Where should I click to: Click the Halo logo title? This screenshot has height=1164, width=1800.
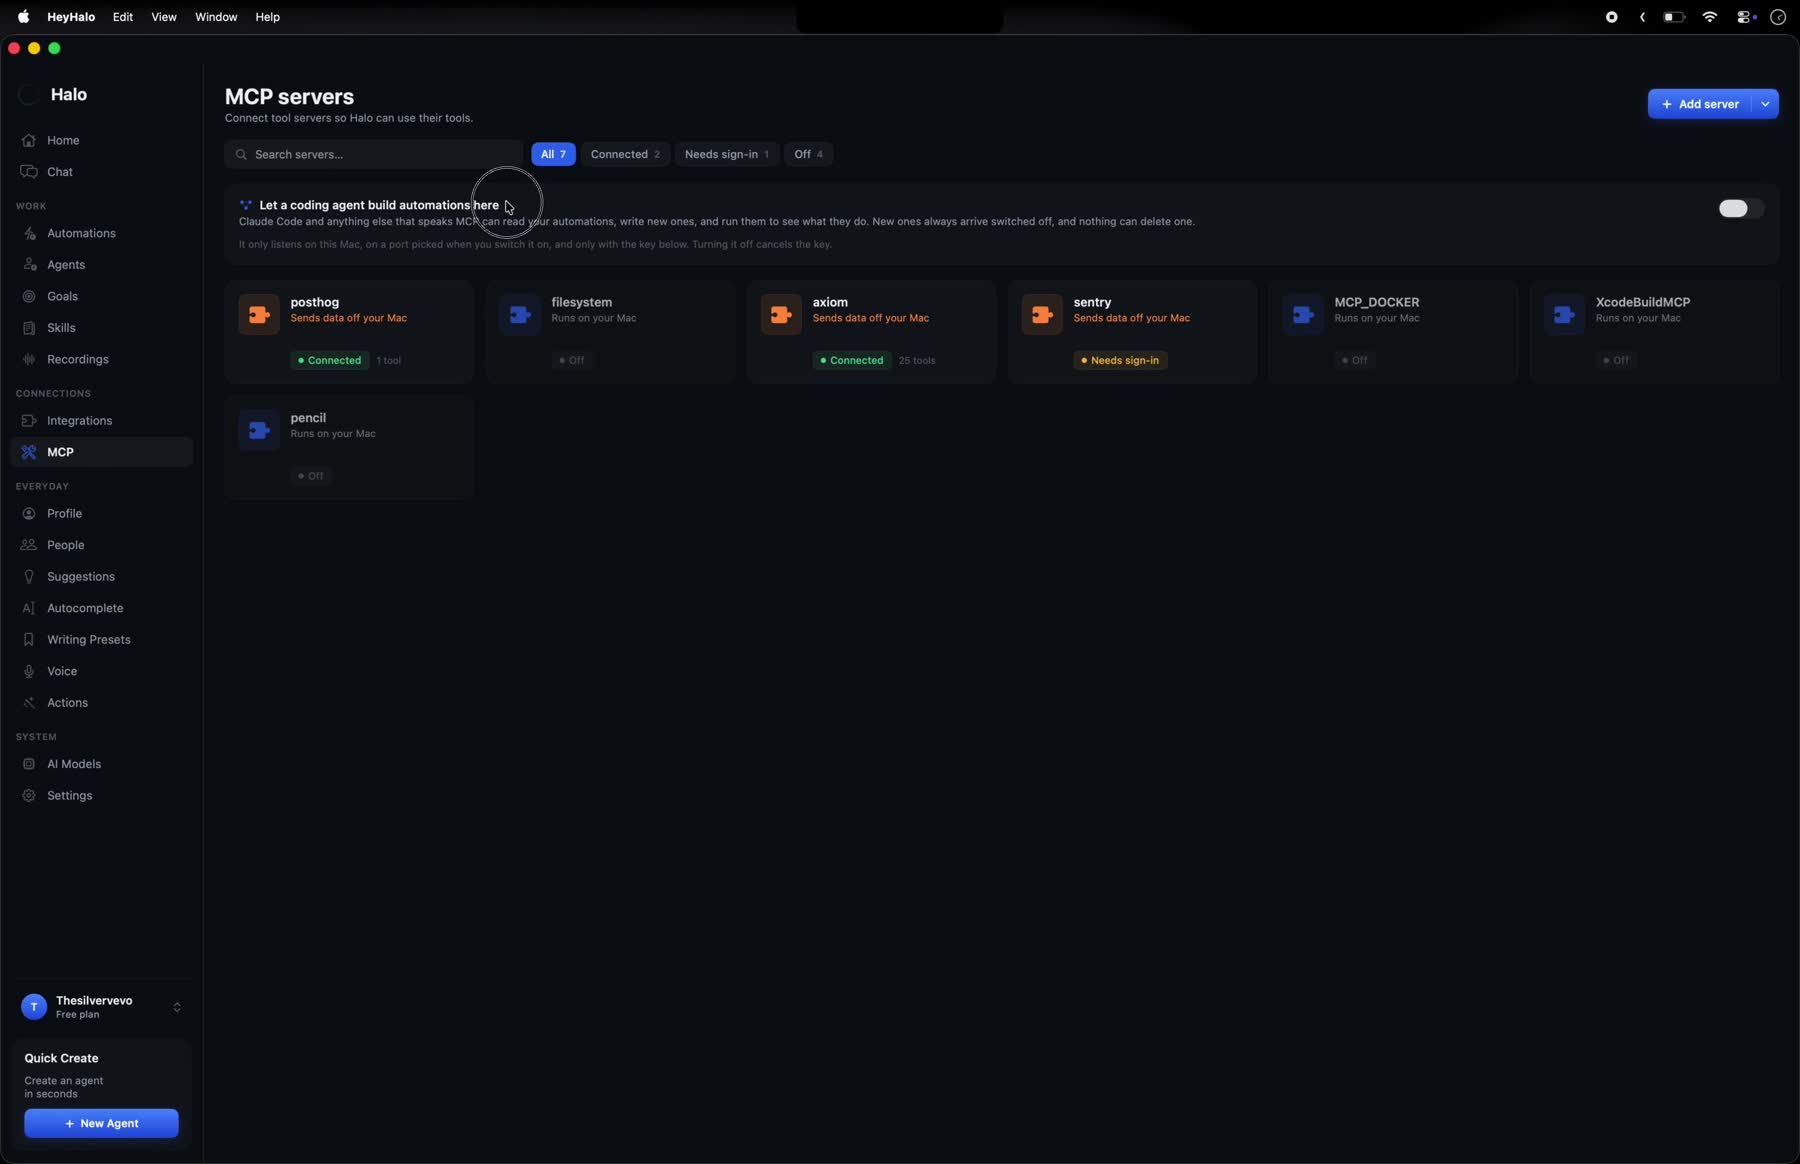pos(69,95)
